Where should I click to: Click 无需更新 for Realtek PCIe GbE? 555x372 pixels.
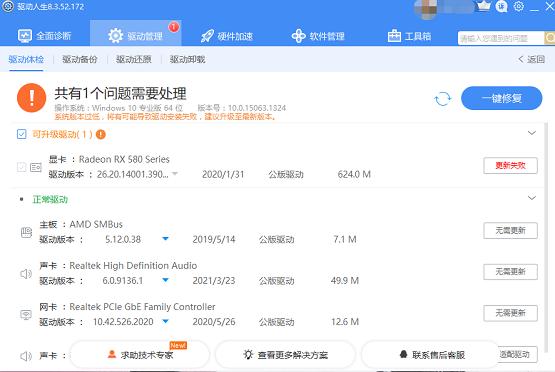coord(510,313)
